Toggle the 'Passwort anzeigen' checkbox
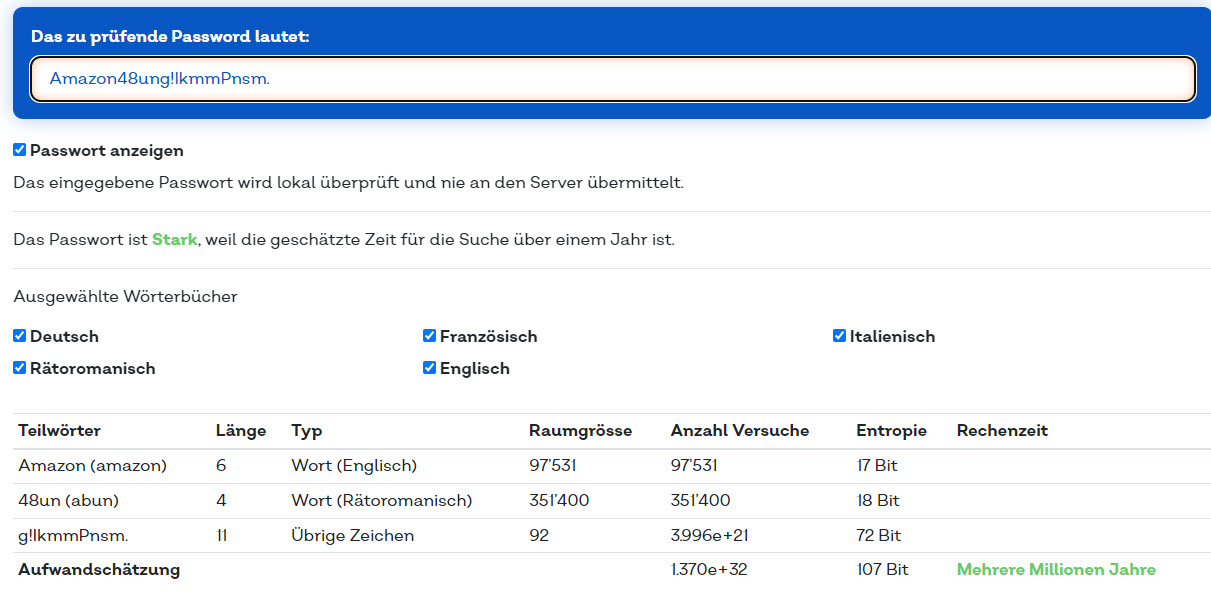The image size is (1211, 600). click(18, 150)
